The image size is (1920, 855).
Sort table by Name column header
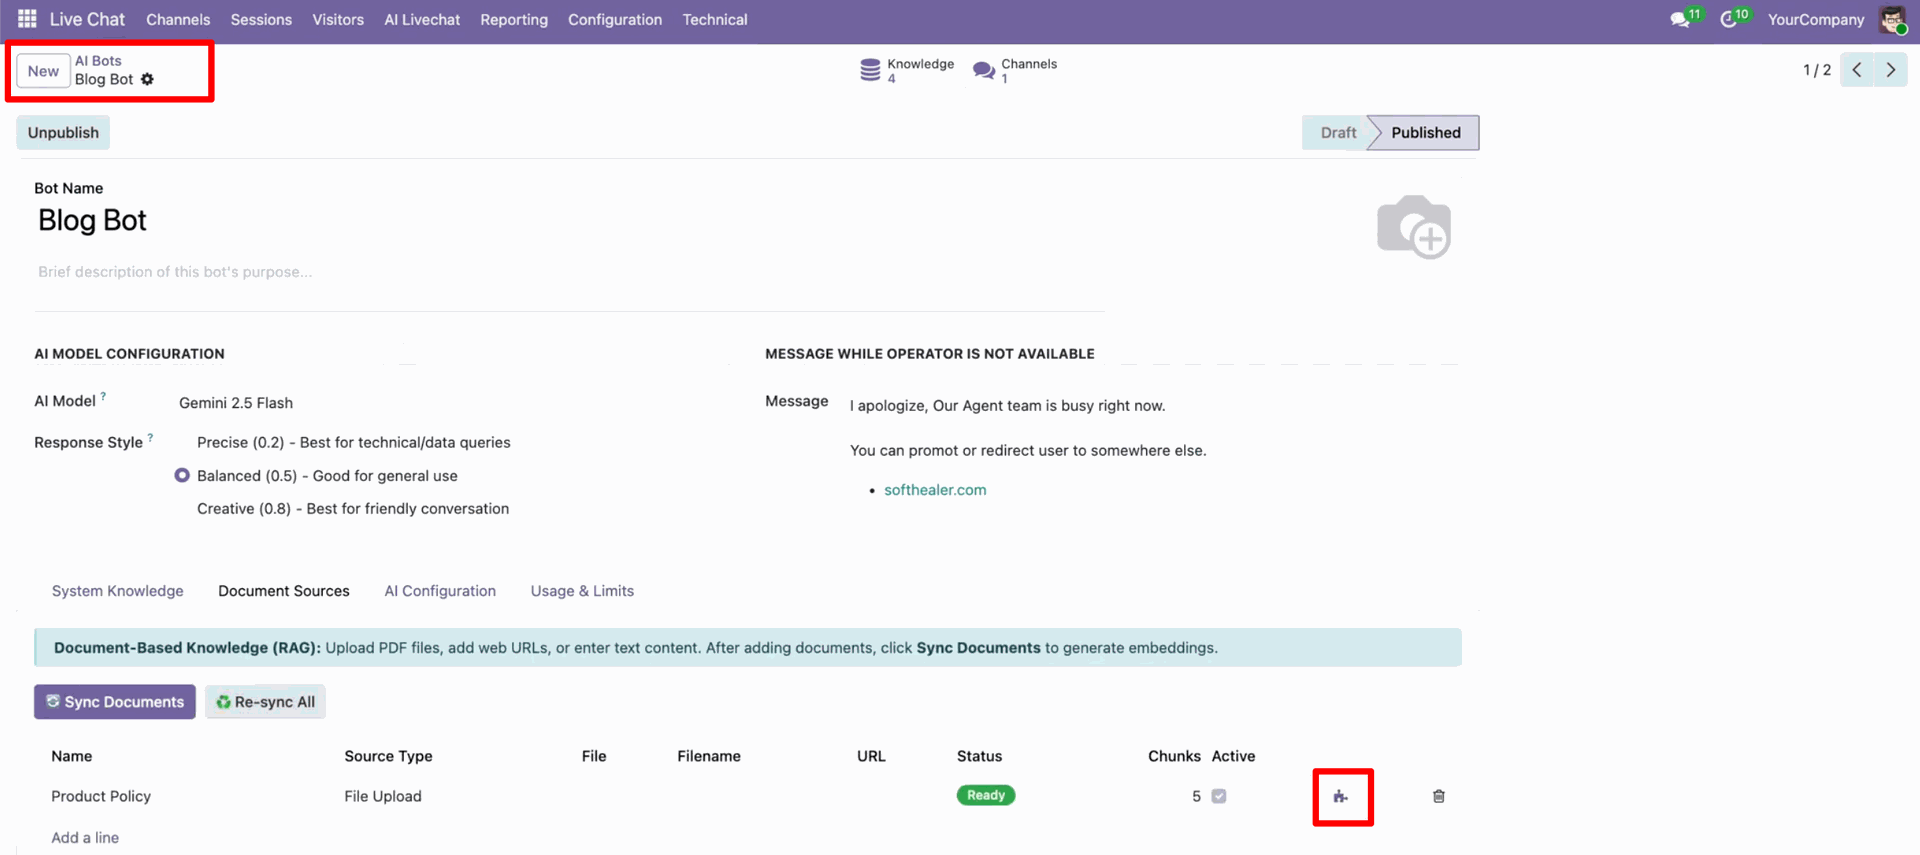coord(72,756)
